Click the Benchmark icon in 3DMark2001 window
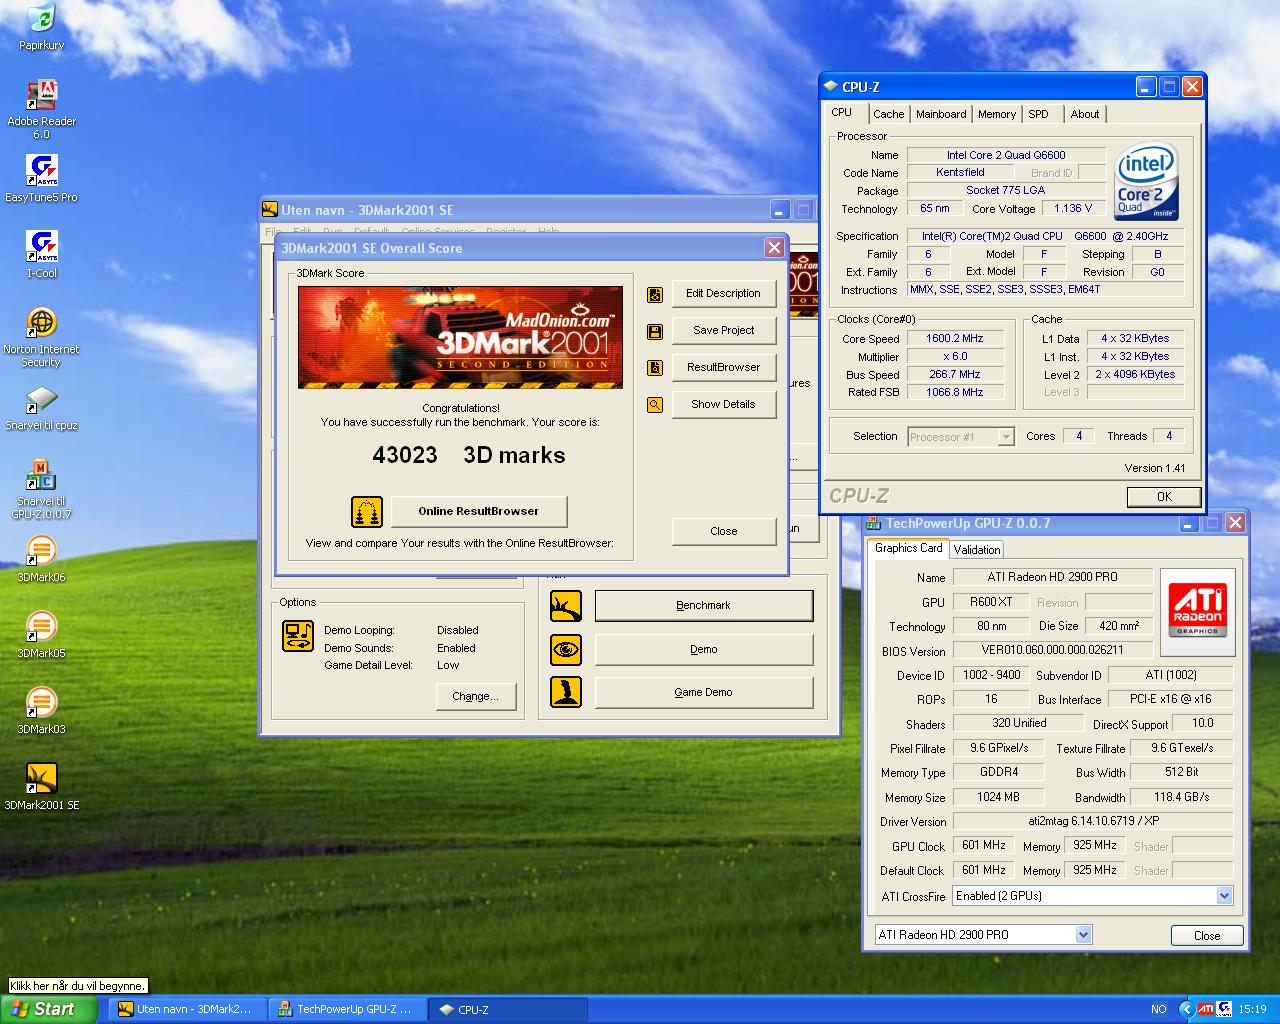1280x1024 pixels. point(566,606)
